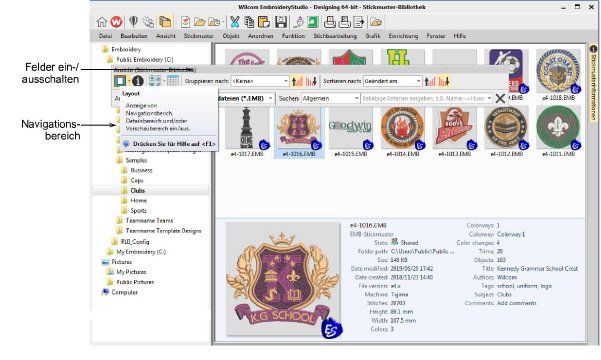Click the folder settings icon after printers
Image resolution: width=601 pixels, height=360 pixels.
point(376,22)
